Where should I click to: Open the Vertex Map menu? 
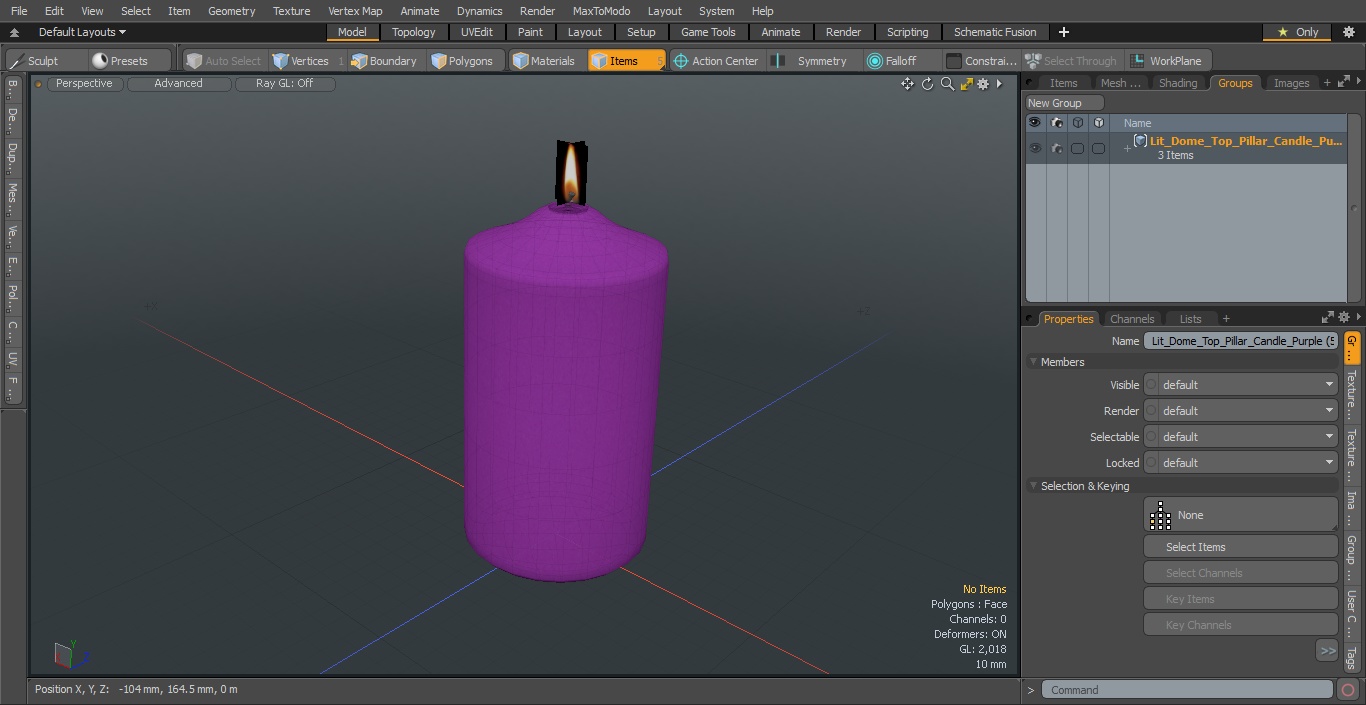tap(355, 11)
